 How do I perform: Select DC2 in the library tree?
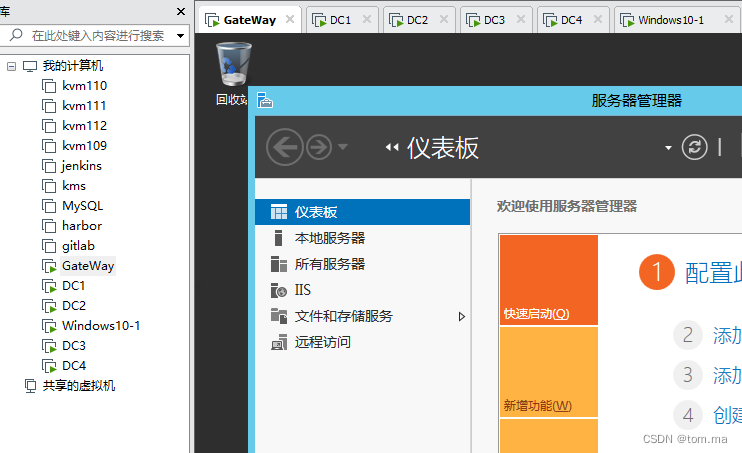(x=74, y=305)
